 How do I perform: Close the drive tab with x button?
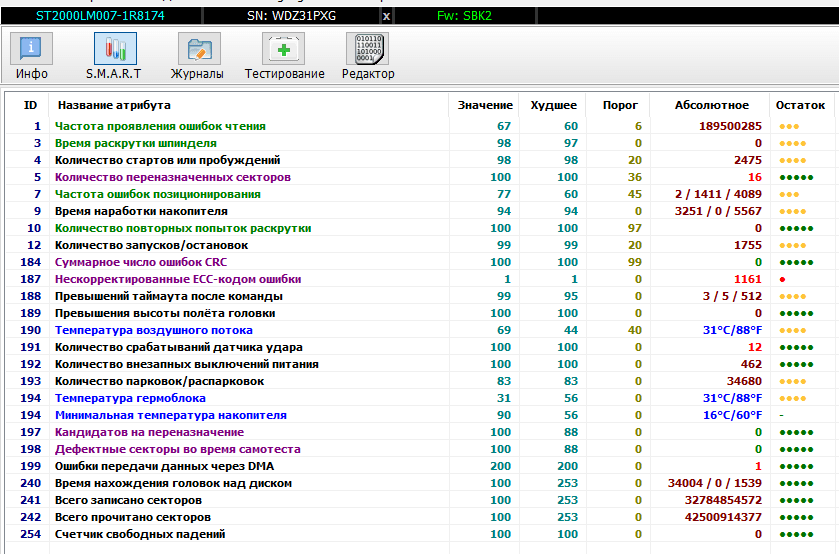tap(387, 17)
